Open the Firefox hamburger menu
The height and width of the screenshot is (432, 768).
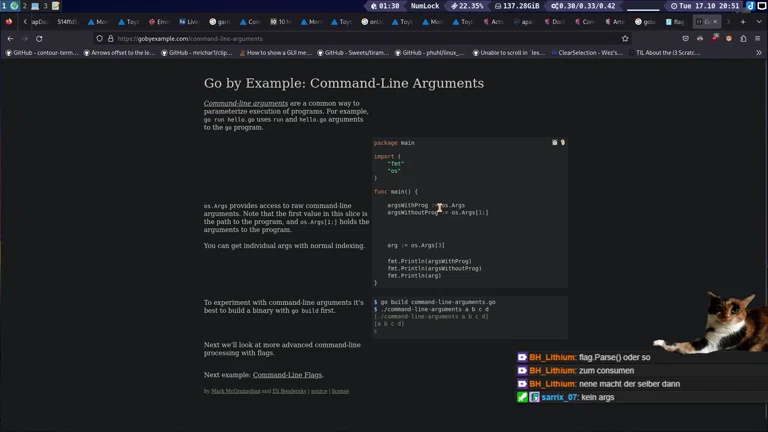757,38
